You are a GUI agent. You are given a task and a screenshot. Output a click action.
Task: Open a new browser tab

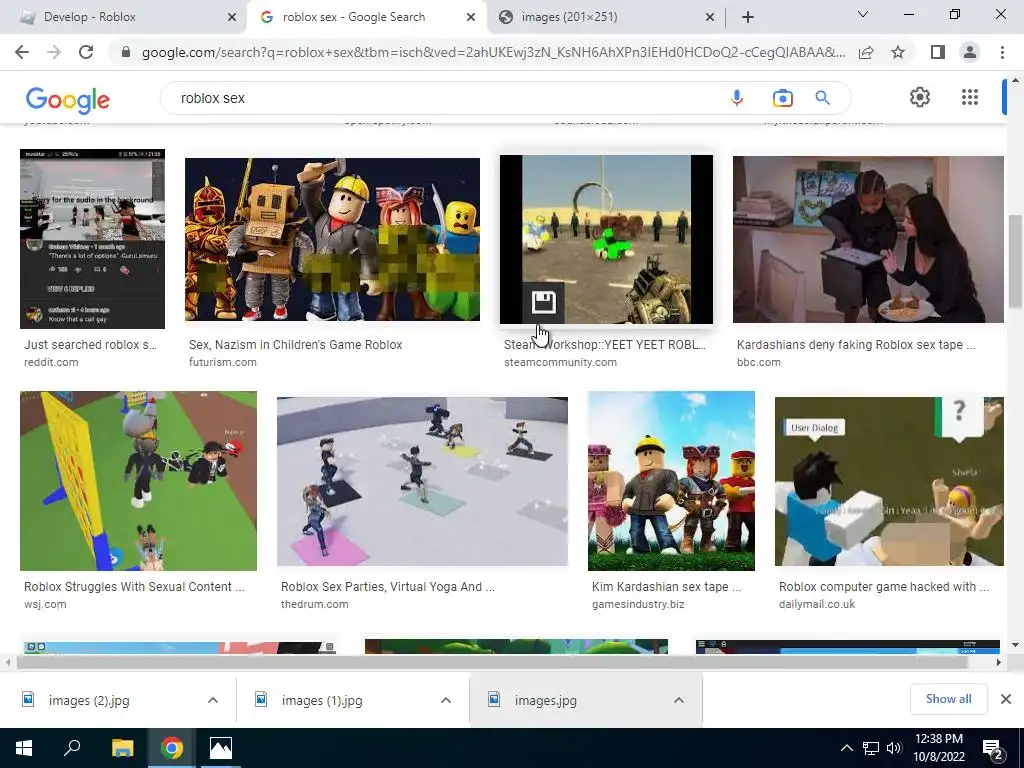(748, 17)
